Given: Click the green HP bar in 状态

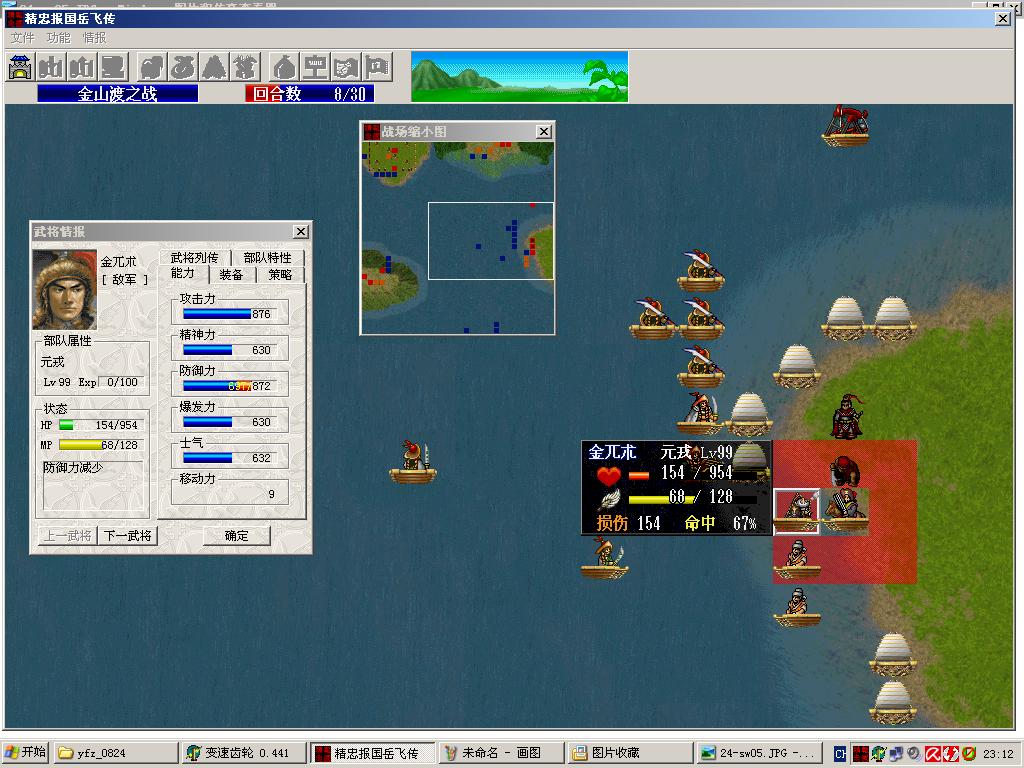Looking at the screenshot, I should (x=67, y=425).
